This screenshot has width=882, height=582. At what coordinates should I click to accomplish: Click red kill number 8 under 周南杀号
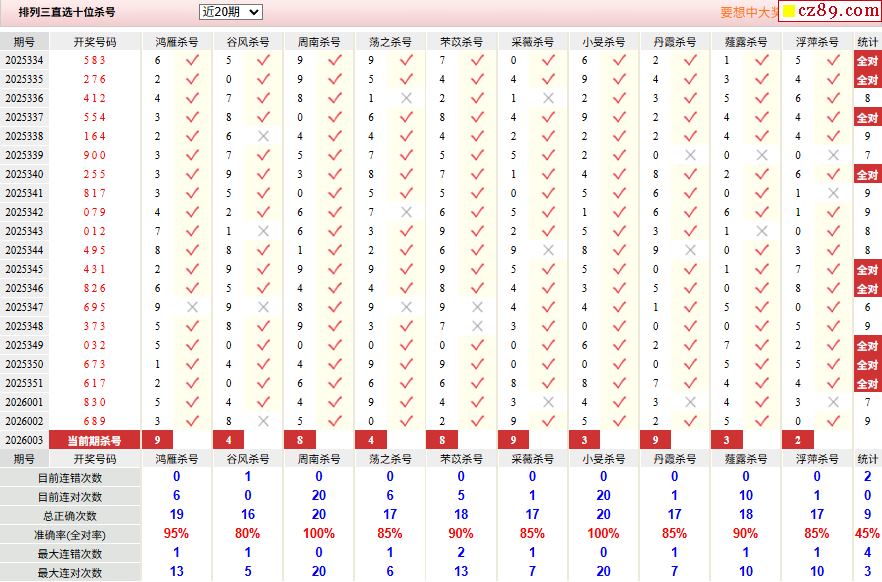[x=300, y=440]
